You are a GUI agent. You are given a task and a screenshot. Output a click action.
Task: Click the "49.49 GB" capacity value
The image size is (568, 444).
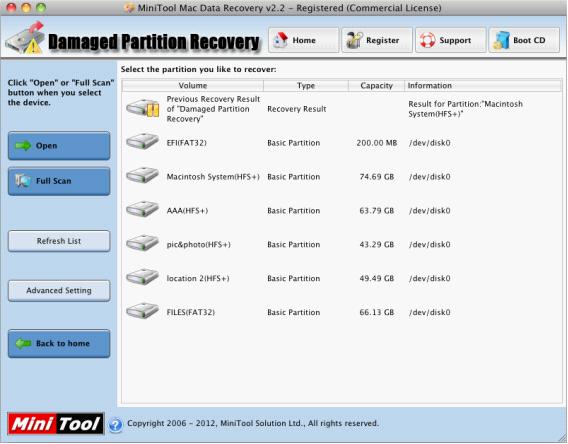pos(377,278)
